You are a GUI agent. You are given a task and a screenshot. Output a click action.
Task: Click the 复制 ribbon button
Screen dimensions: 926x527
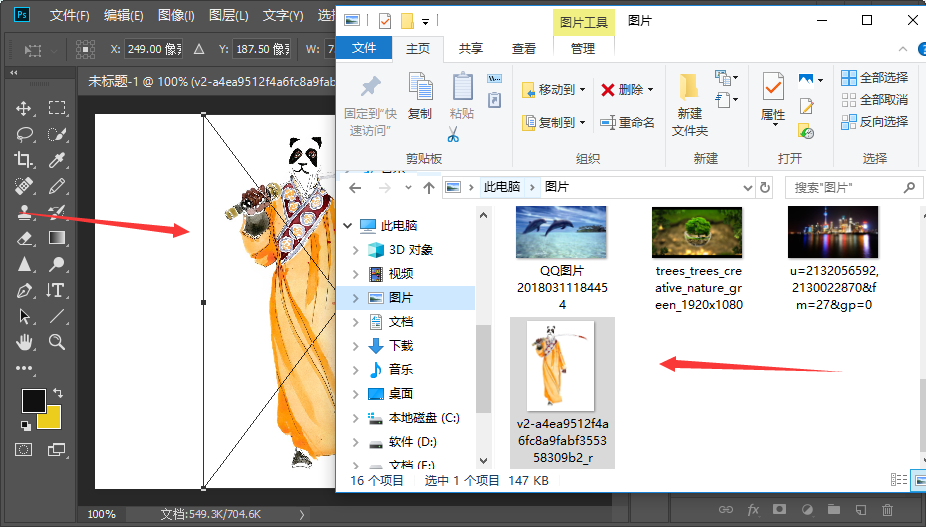420,96
